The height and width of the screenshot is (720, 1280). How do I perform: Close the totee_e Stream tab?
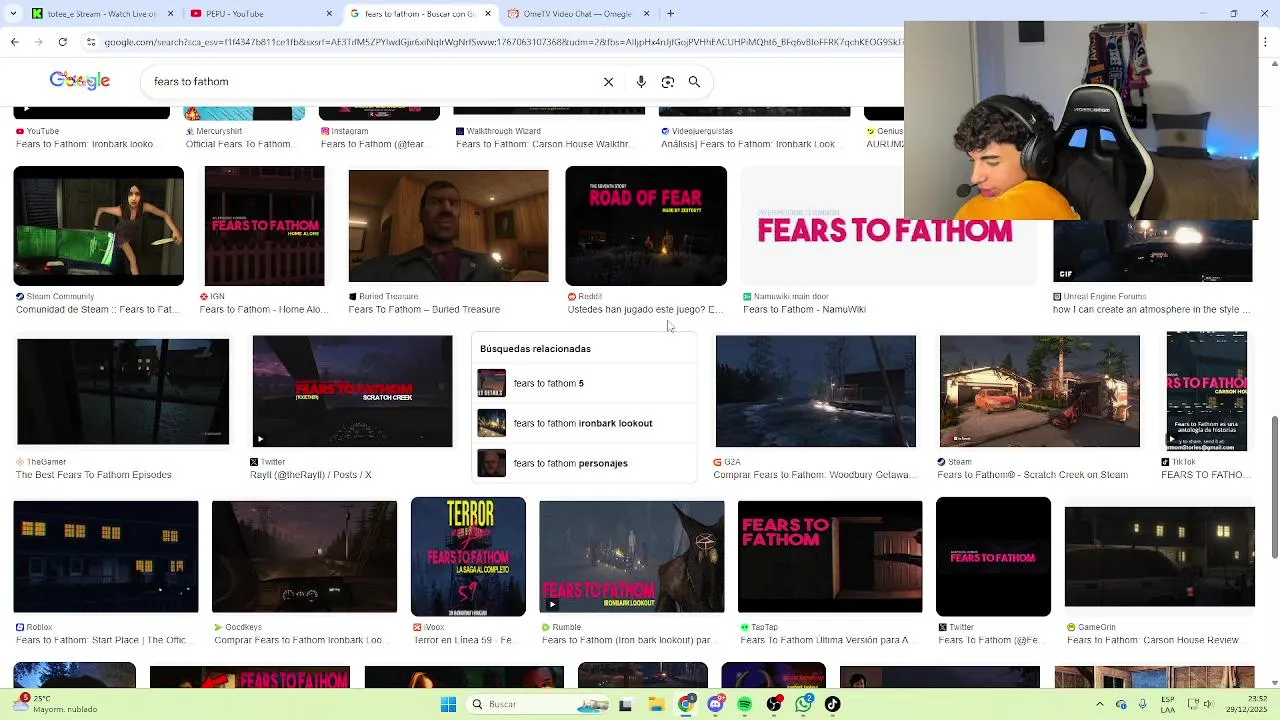(170, 14)
